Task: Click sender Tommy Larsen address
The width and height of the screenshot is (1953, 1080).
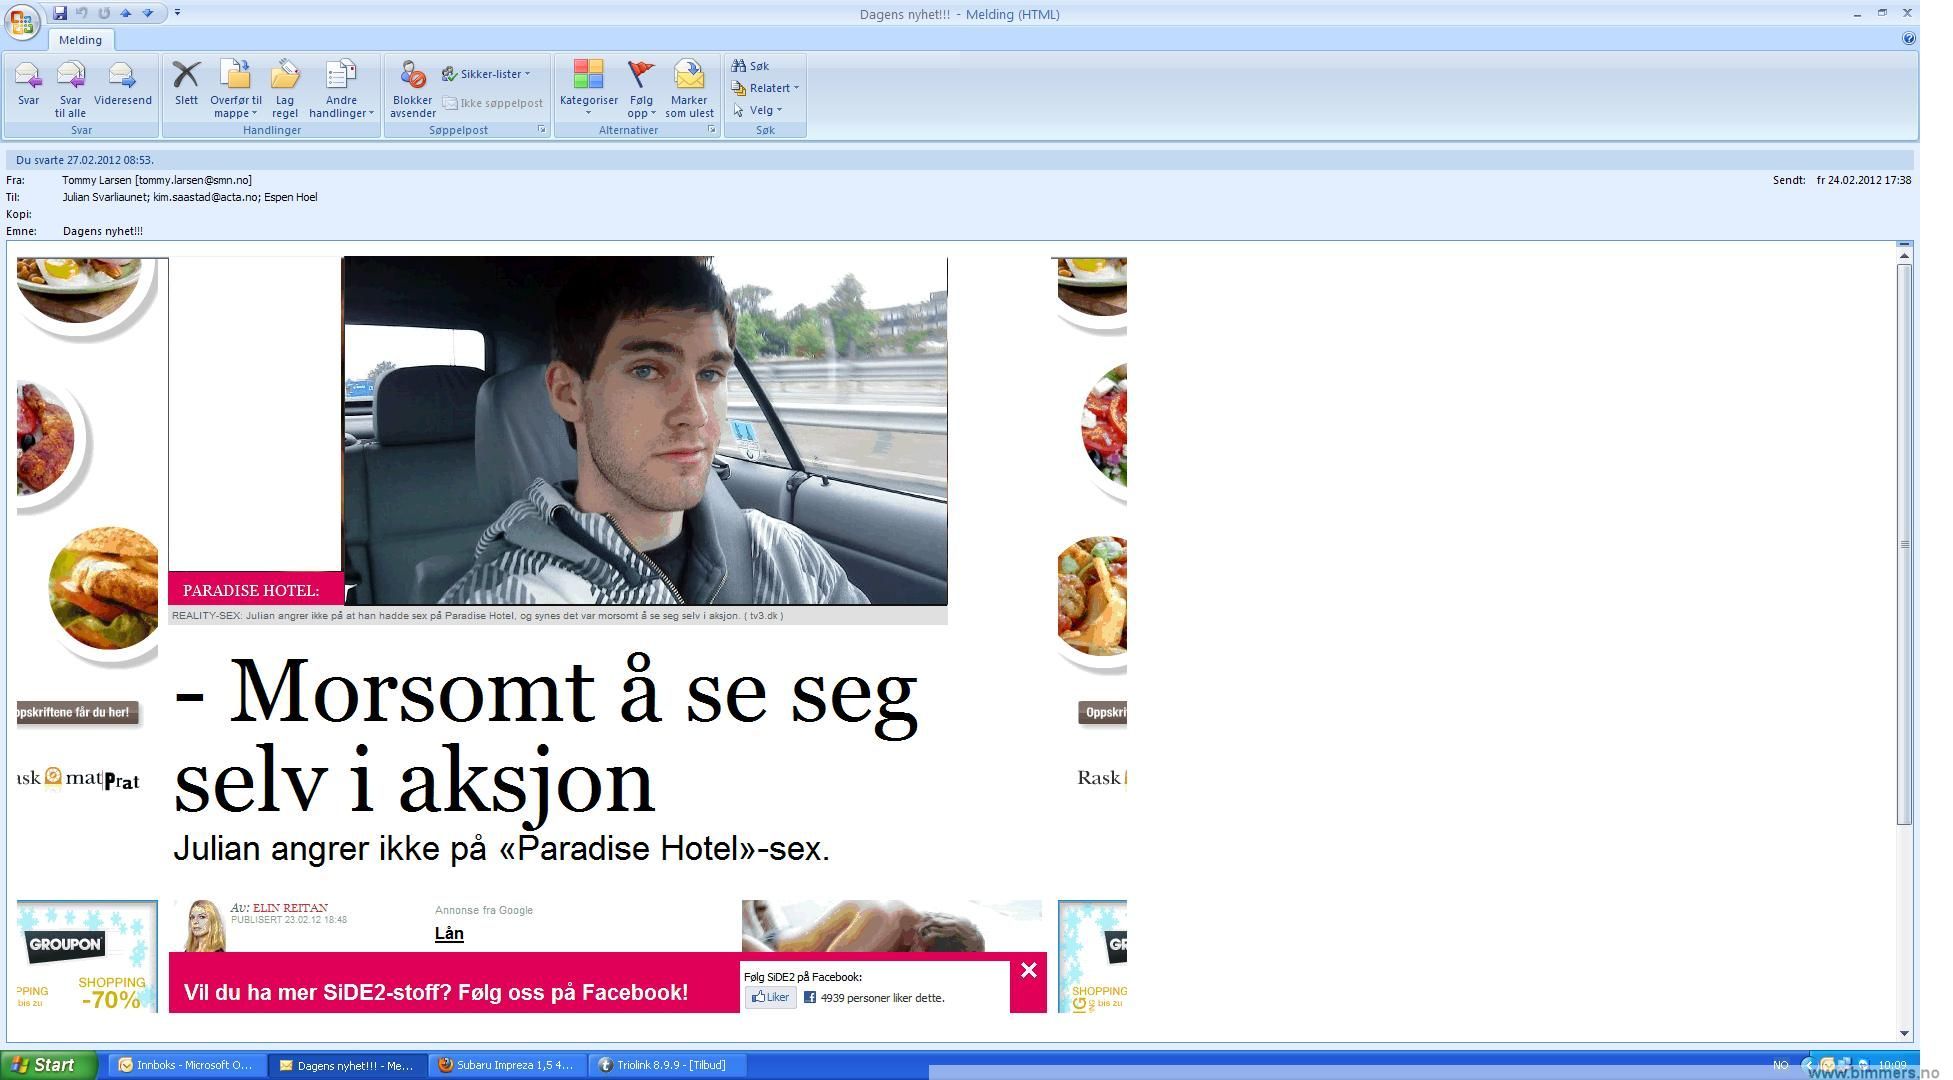Action: tap(157, 180)
